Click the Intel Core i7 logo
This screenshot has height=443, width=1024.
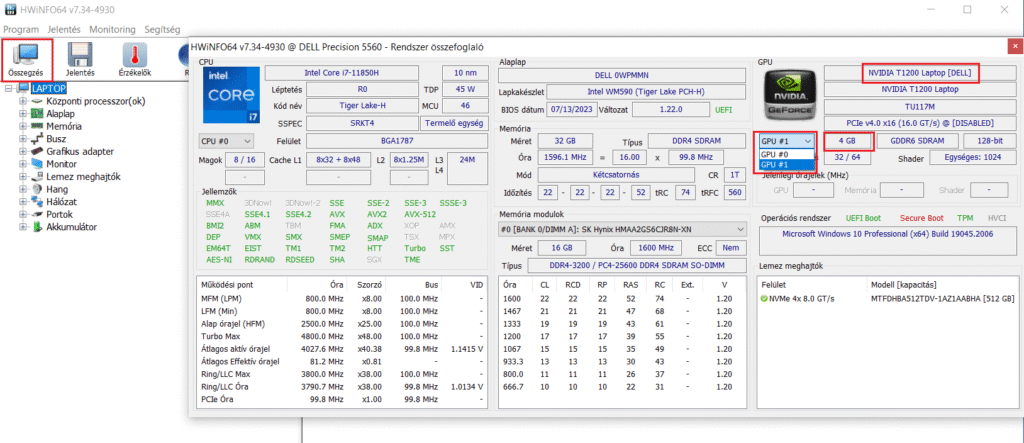229,96
